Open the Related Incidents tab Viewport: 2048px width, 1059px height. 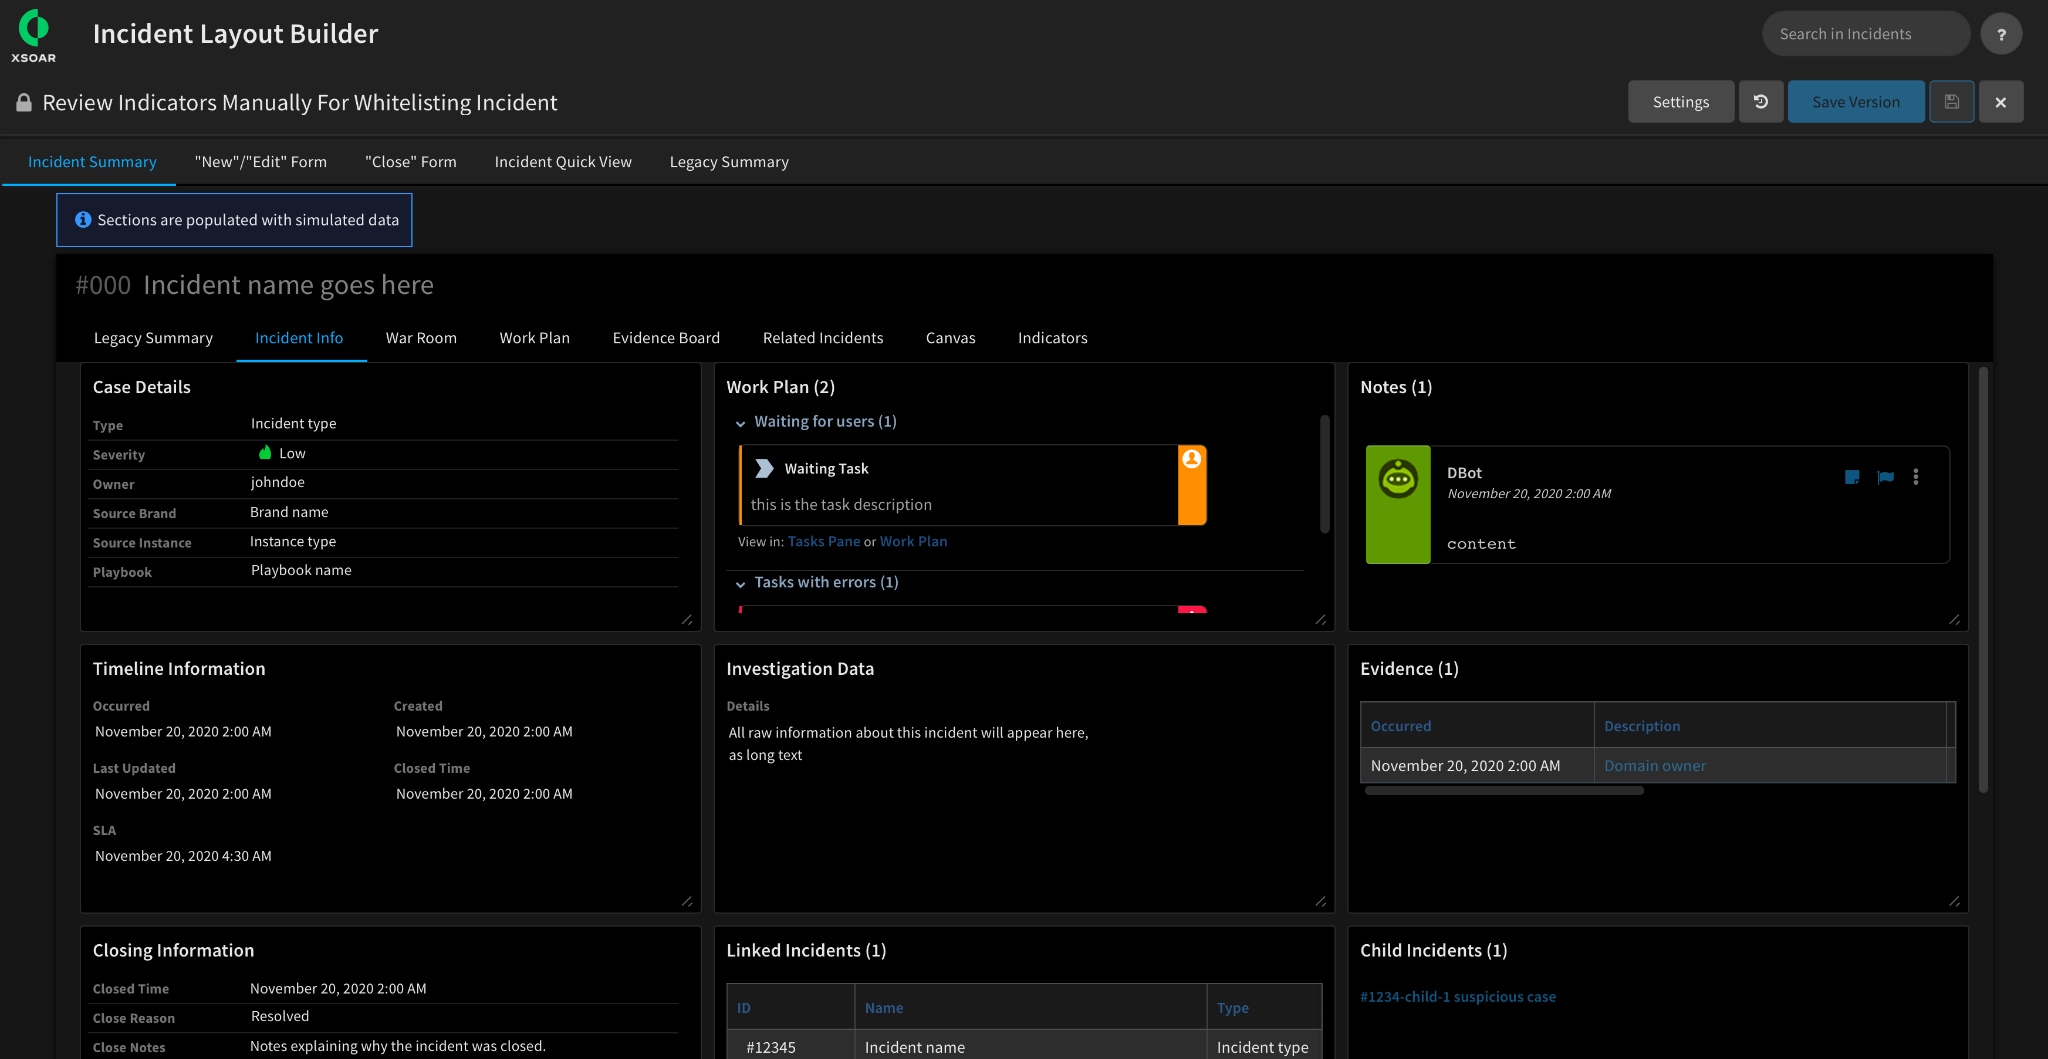click(823, 338)
